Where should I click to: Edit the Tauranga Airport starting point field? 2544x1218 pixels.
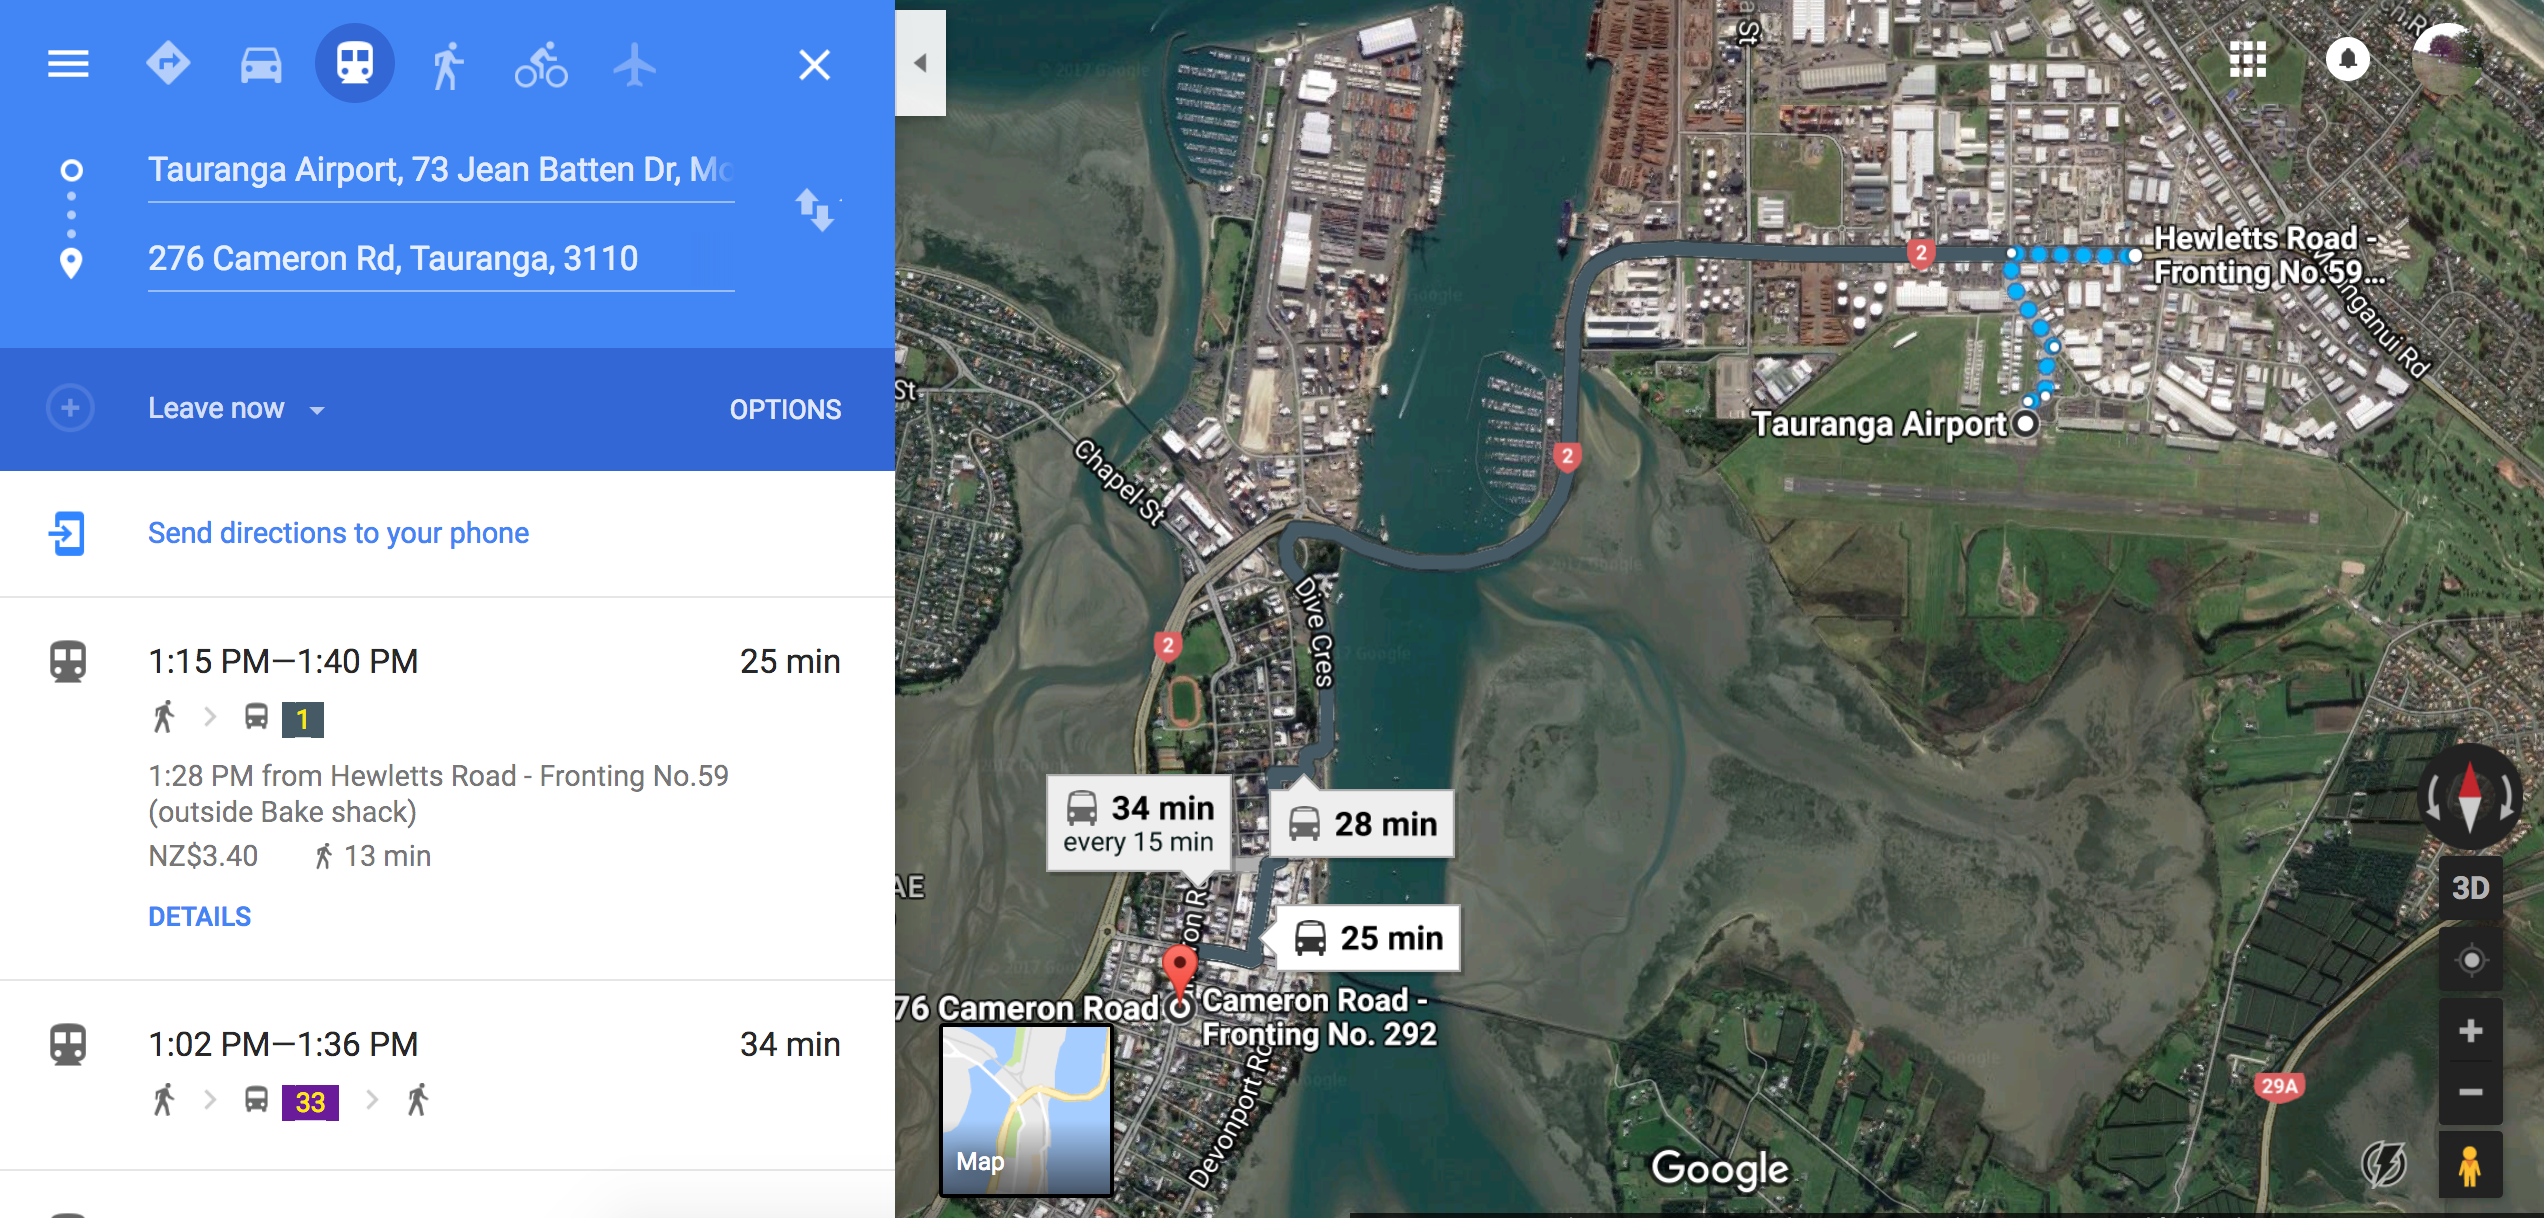[x=441, y=171]
